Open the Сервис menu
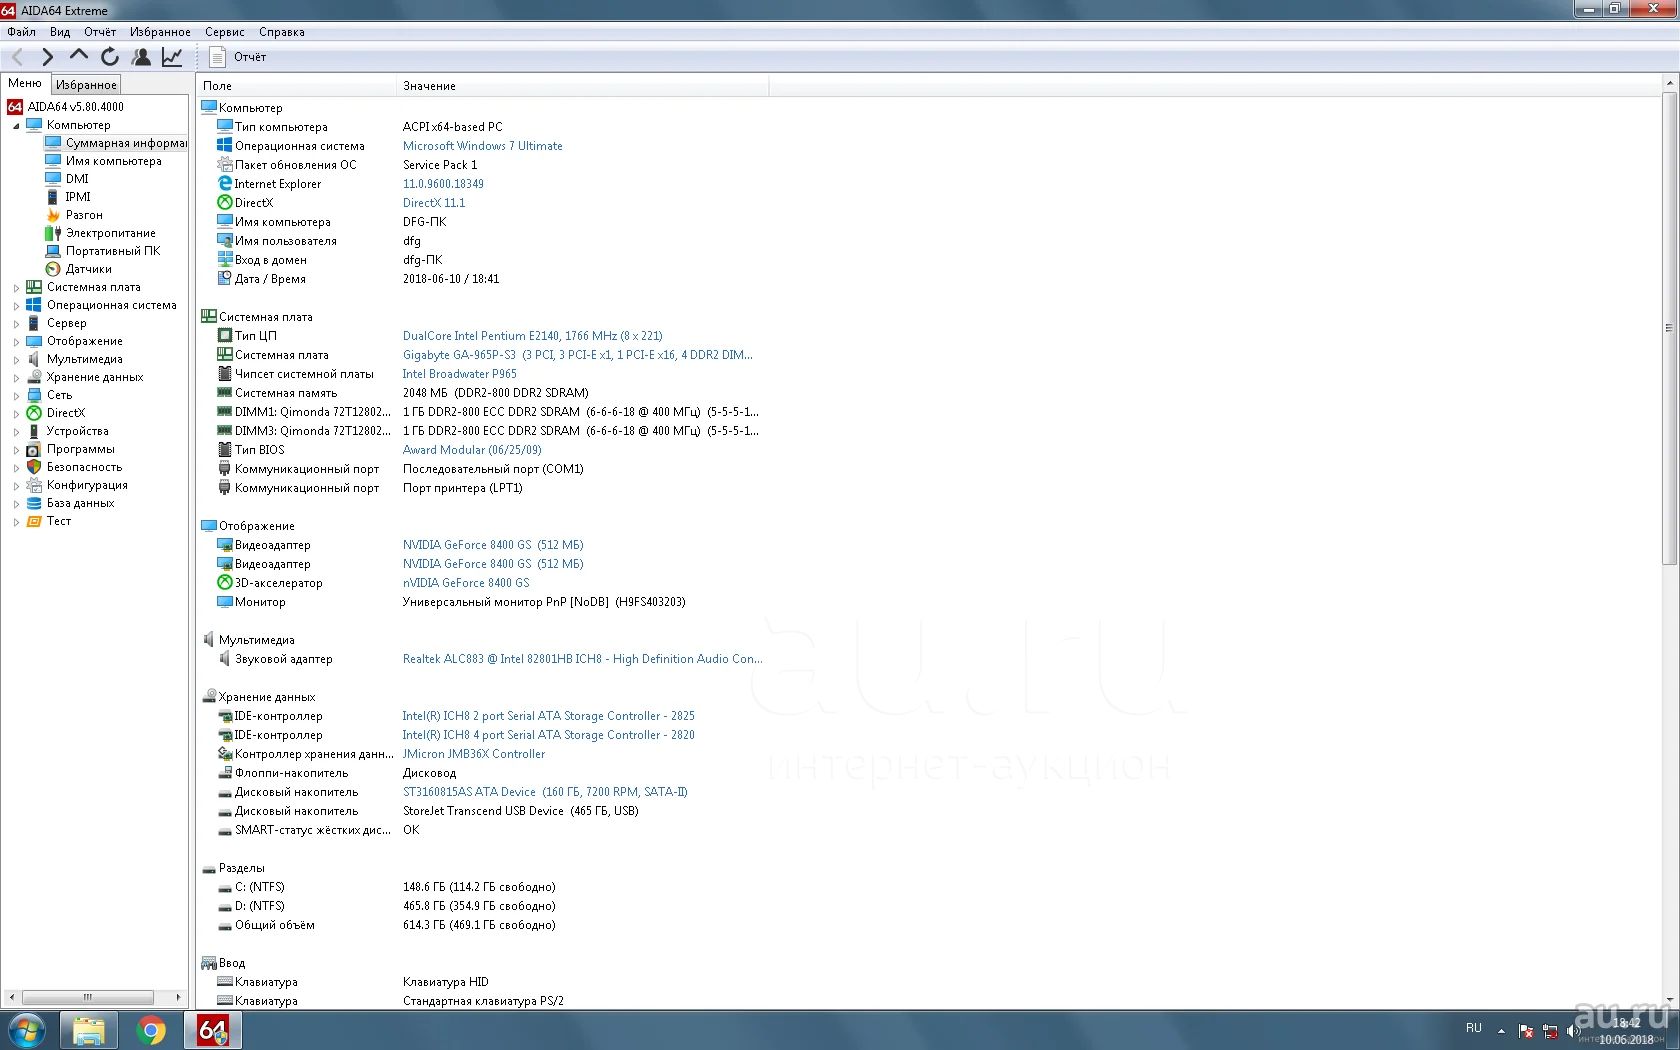 pyautogui.click(x=225, y=32)
